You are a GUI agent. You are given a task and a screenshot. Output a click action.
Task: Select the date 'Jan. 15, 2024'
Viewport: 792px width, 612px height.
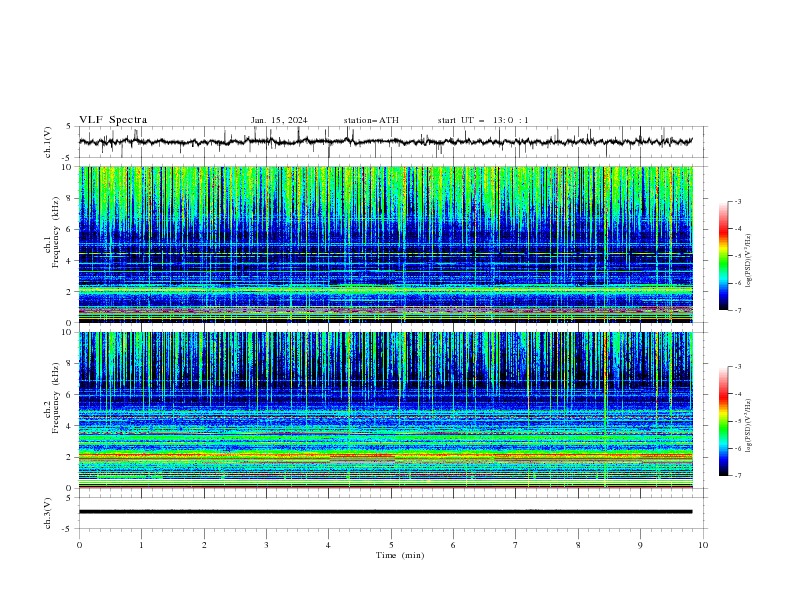tap(279, 120)
